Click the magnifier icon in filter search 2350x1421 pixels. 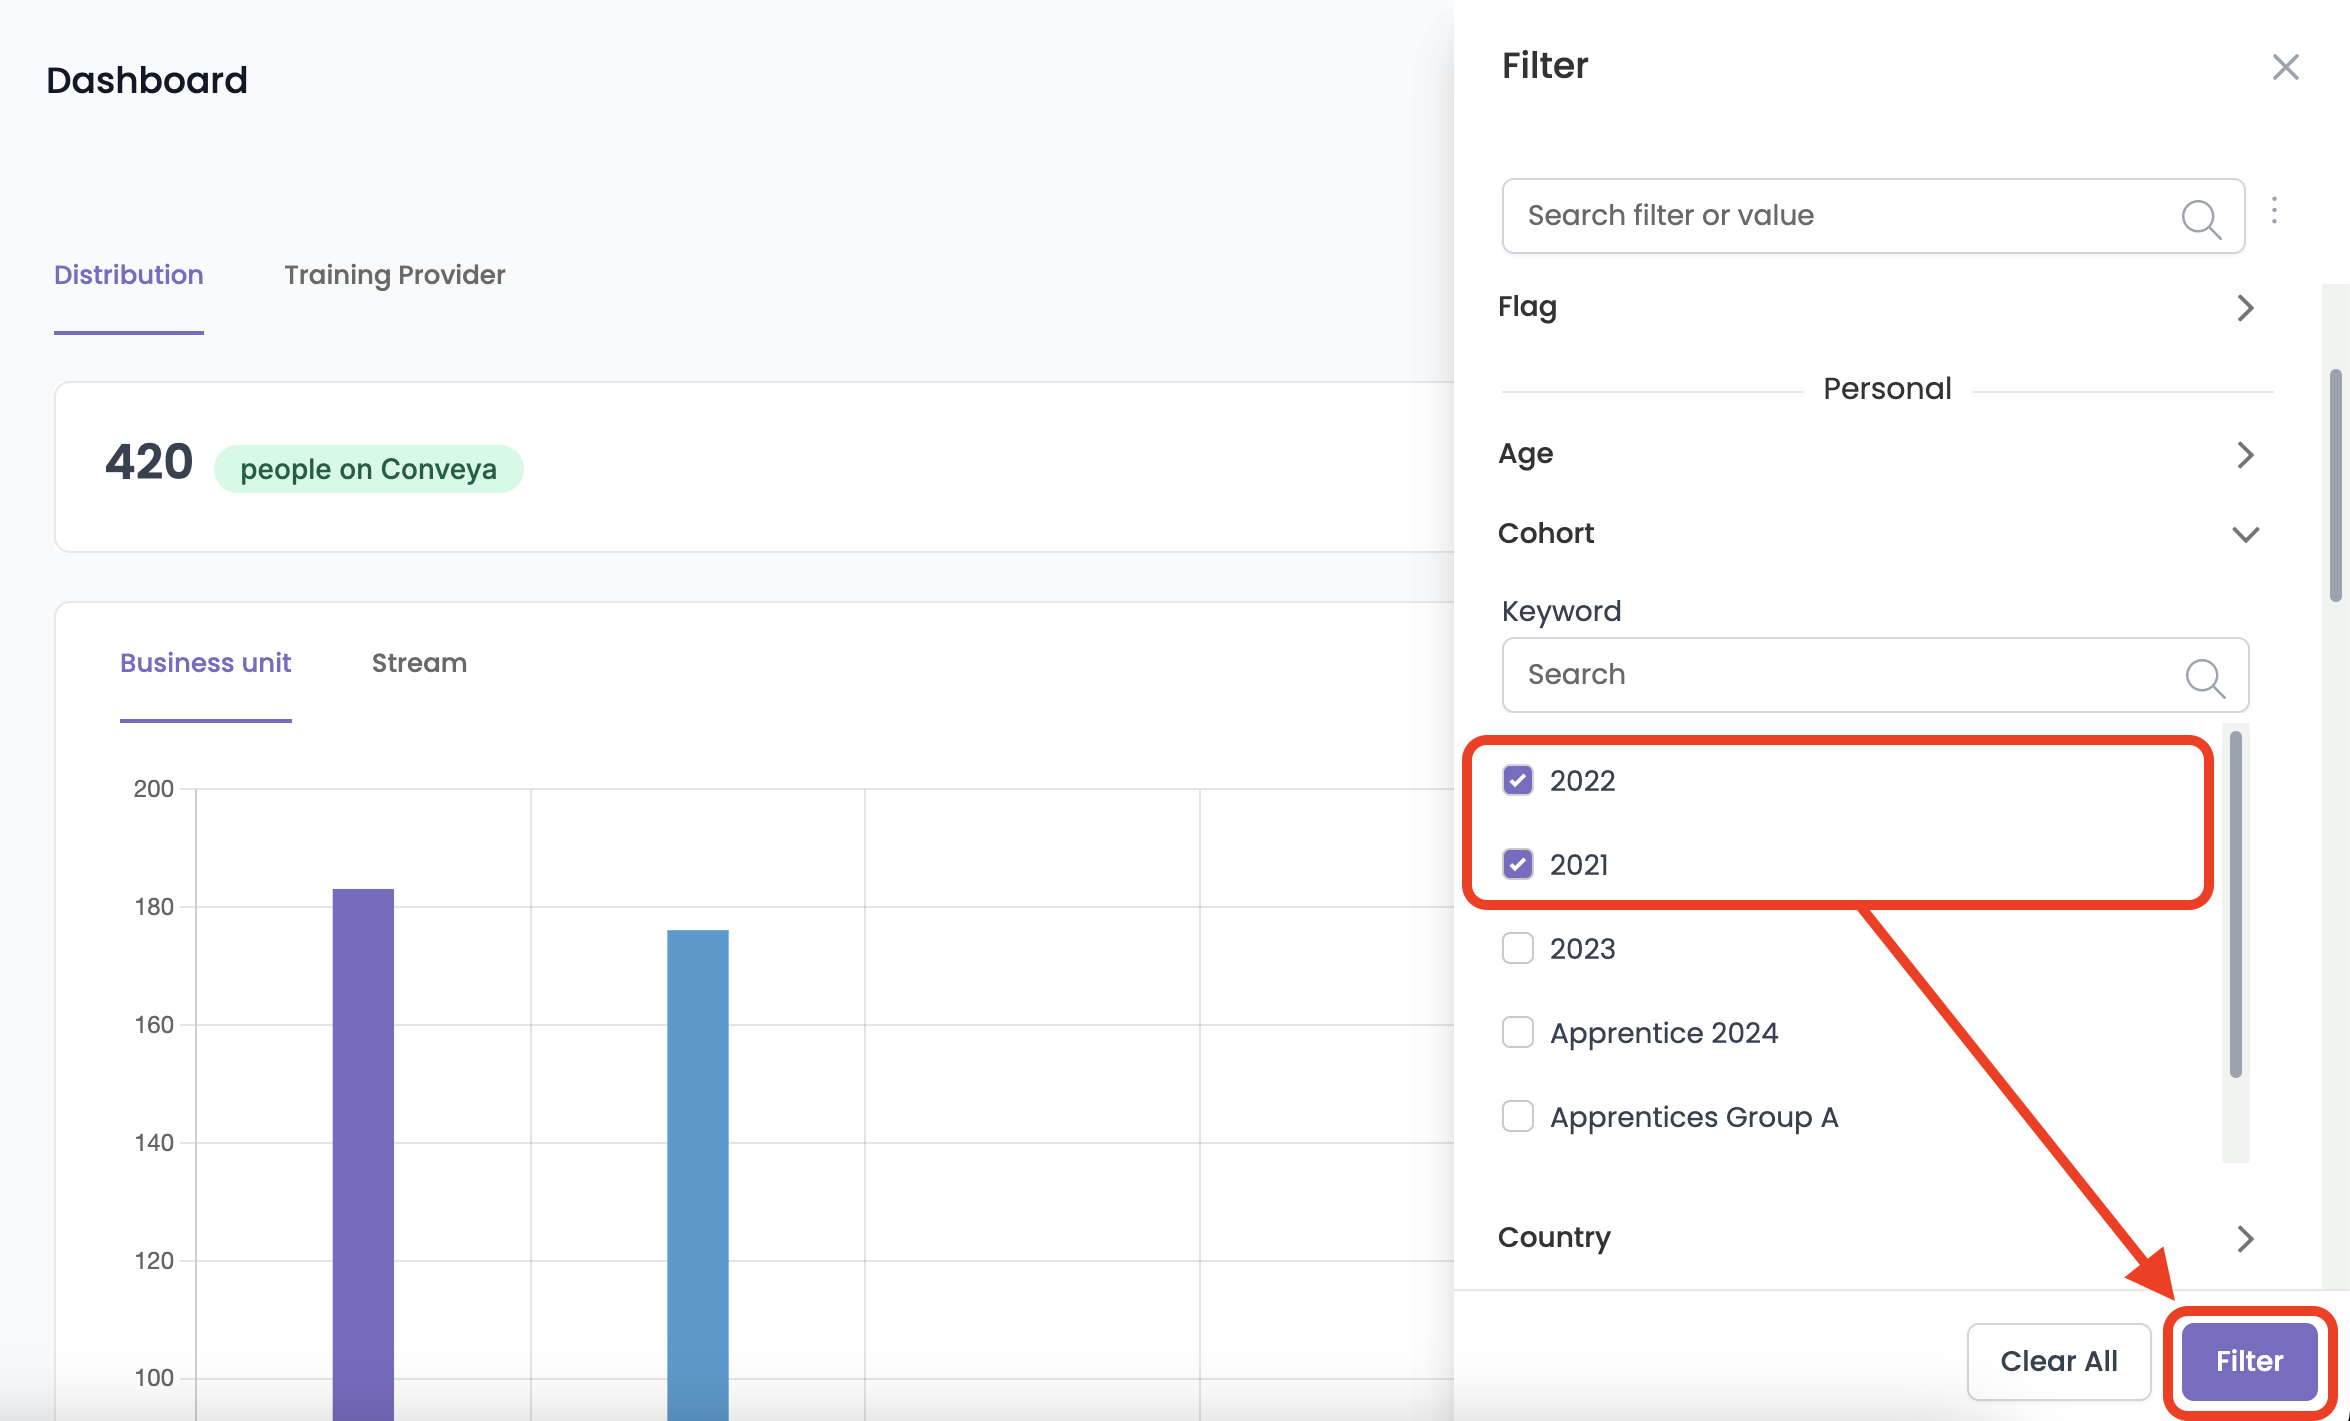click(x=2201, y=217)
